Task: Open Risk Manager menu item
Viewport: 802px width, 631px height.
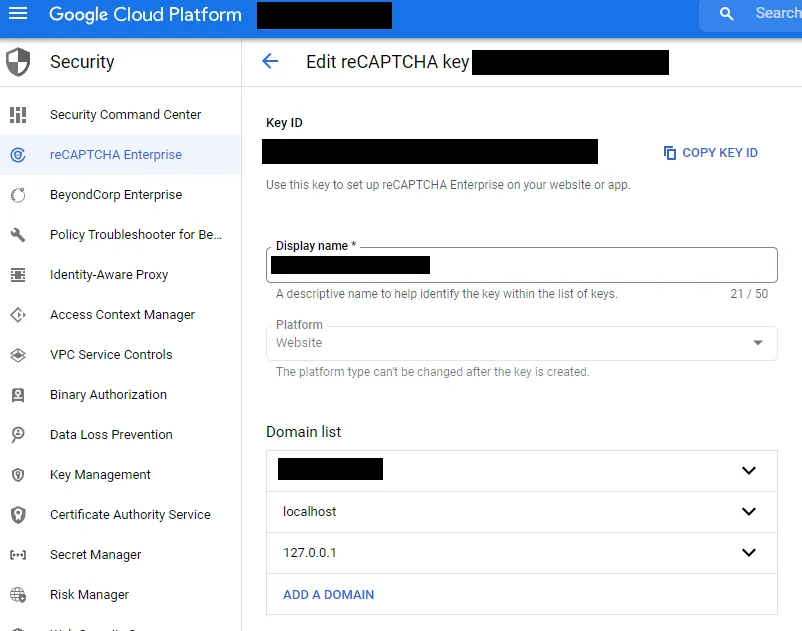Action: point(90,595)
